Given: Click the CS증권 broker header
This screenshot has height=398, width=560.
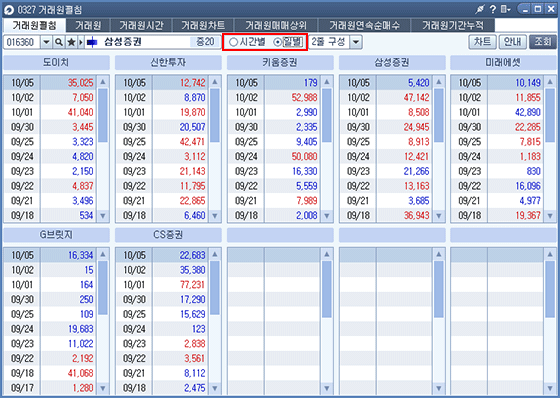Looking at the screenshot, I should coord(168,235).
